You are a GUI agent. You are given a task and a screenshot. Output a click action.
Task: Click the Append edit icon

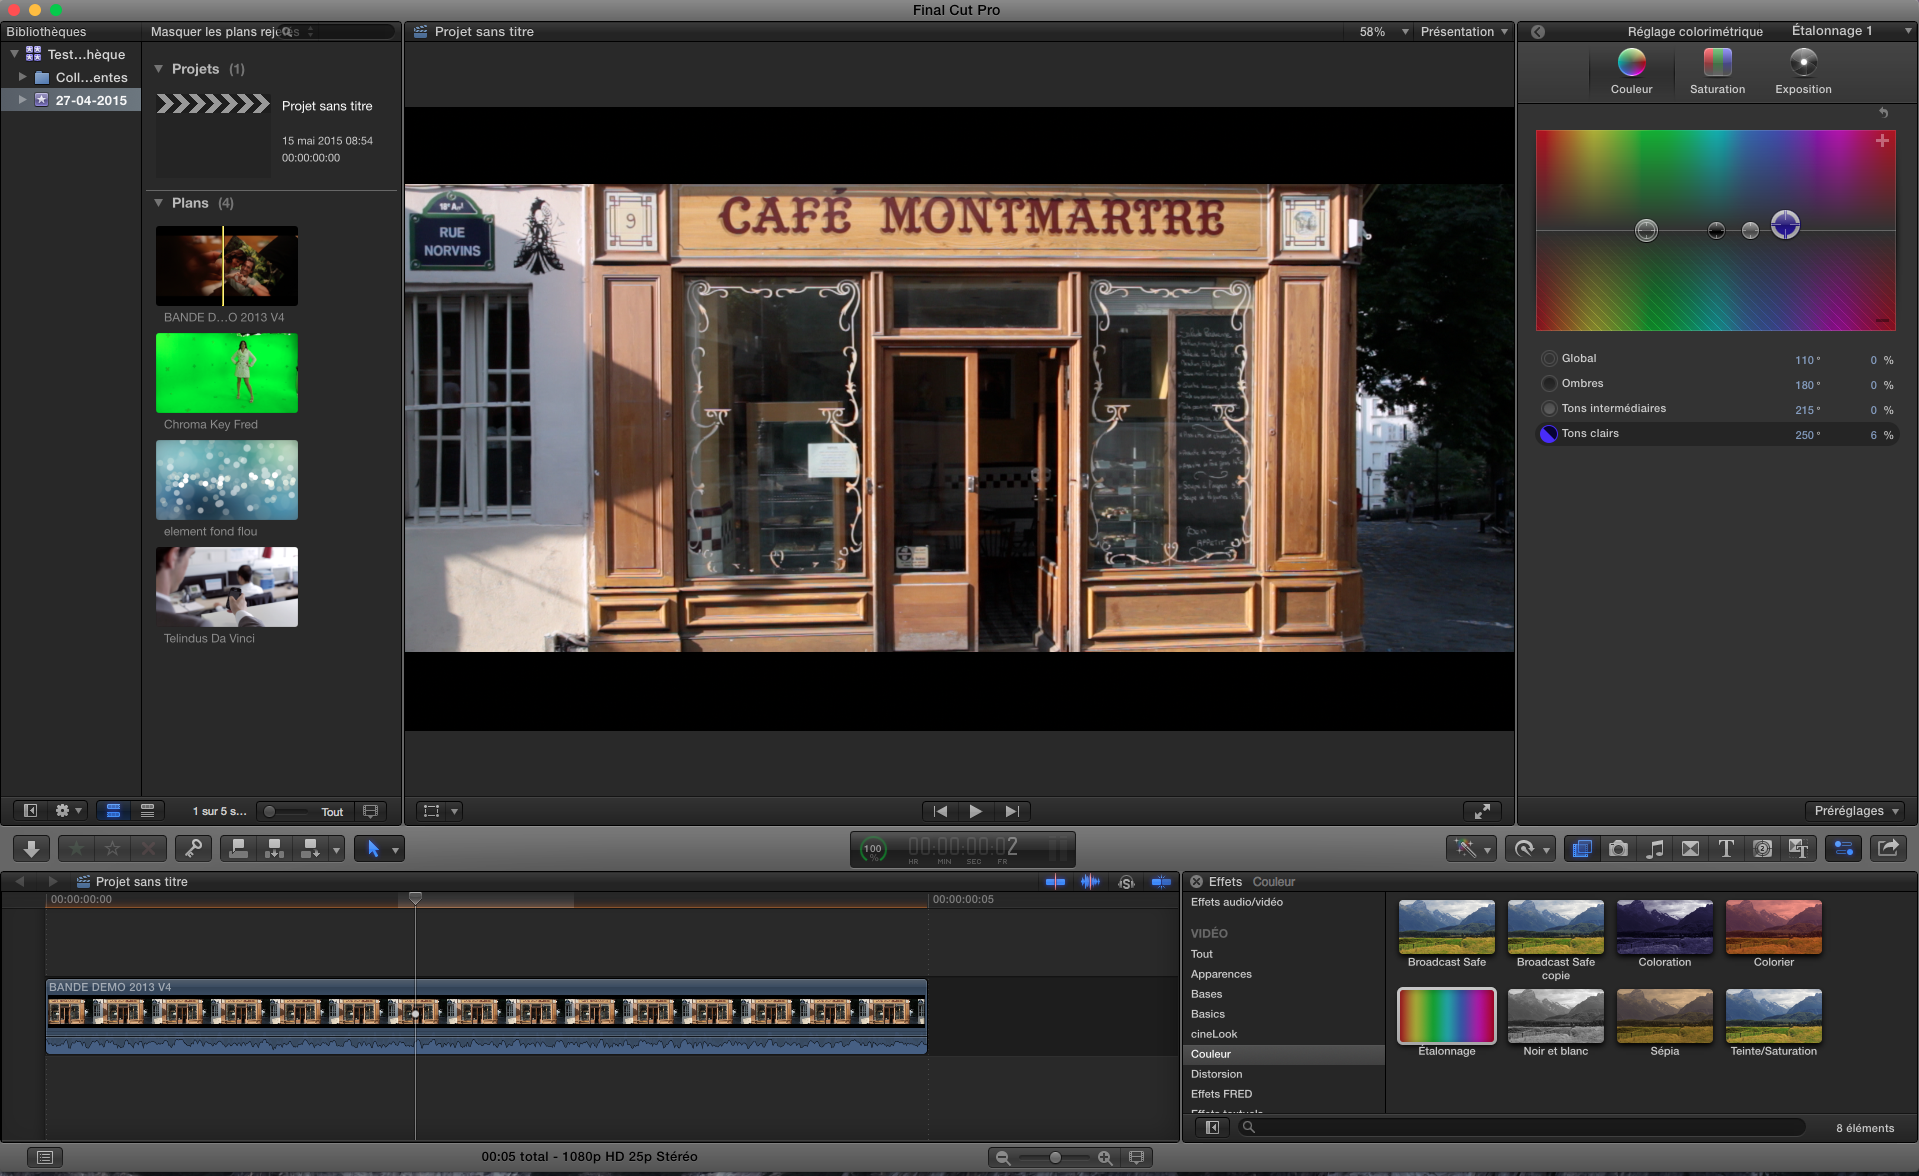point(308,848)
